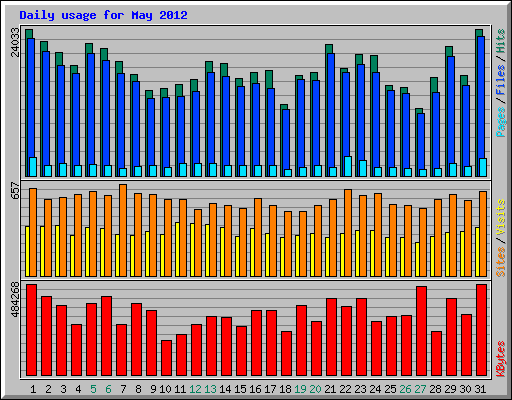Click the cyan Pages bar for day 1
This screenshot has width=512, height=400.
(33, 167)
